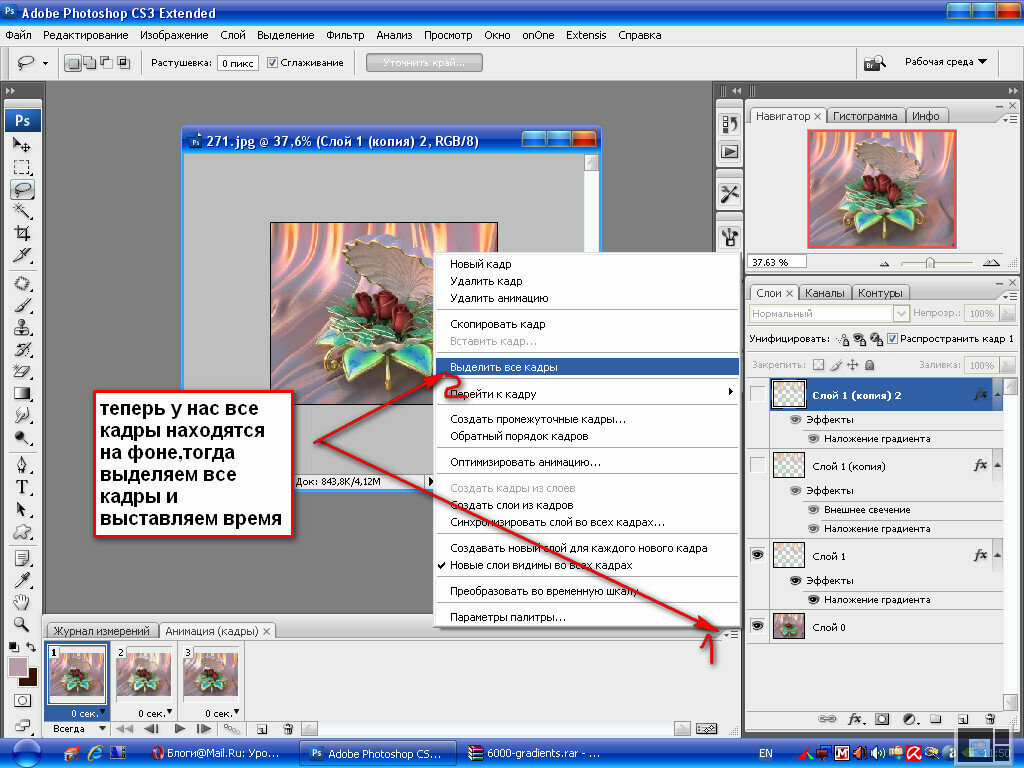Select the Dodge tool
The image size is (1024, 768).
coord(22,437)
